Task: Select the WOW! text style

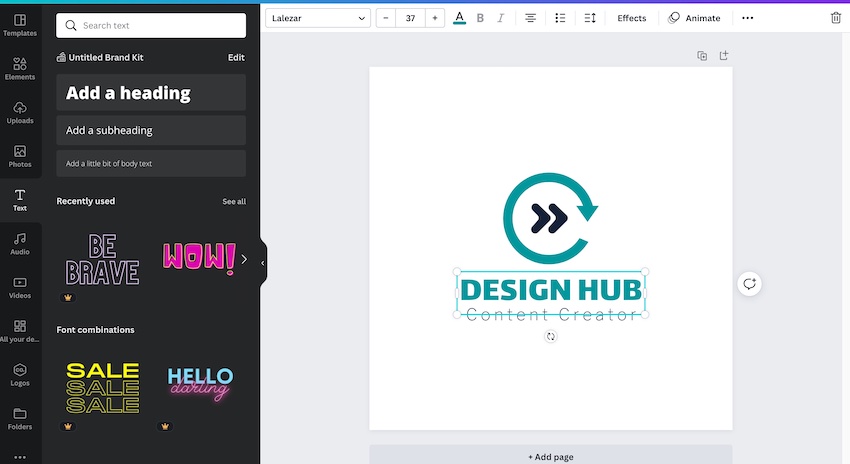Action: [x=199, y=257]
